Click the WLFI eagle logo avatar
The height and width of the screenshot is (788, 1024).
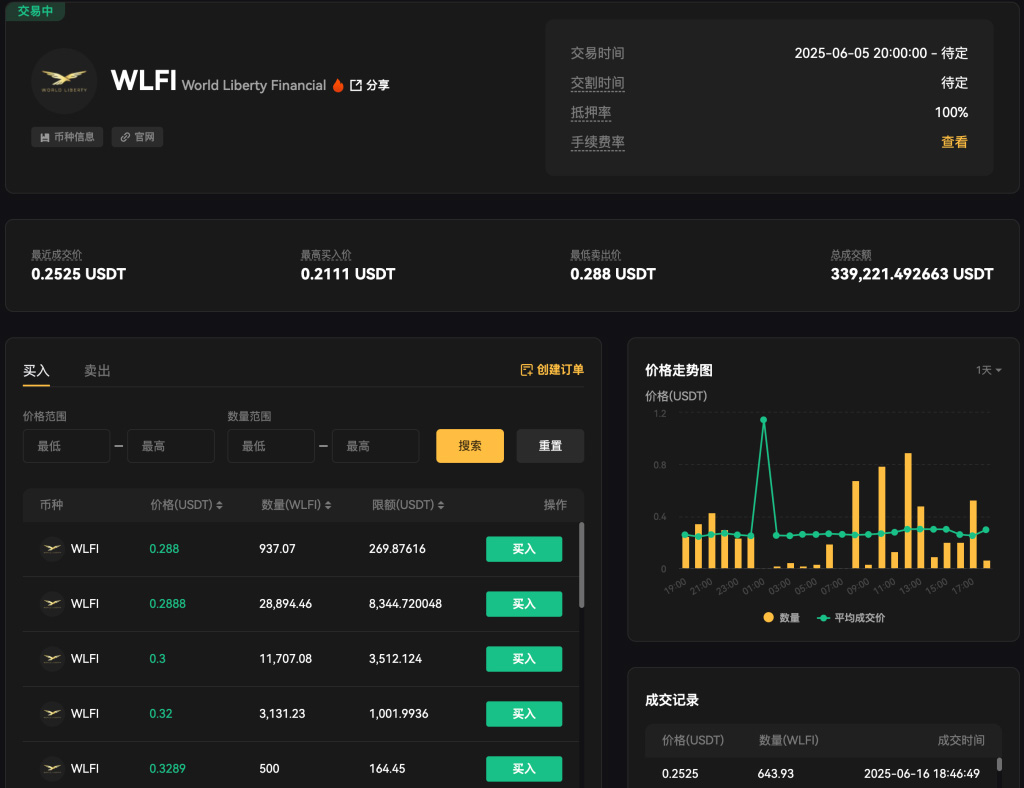63,83
